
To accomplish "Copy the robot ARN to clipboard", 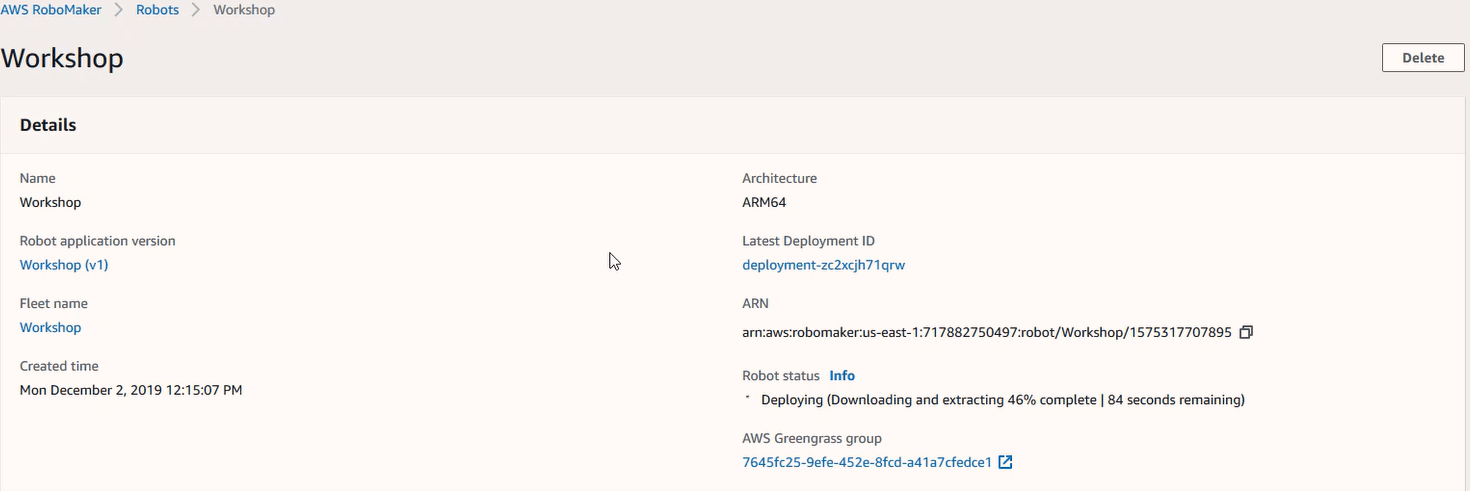I will click(x=1245, y=332).
